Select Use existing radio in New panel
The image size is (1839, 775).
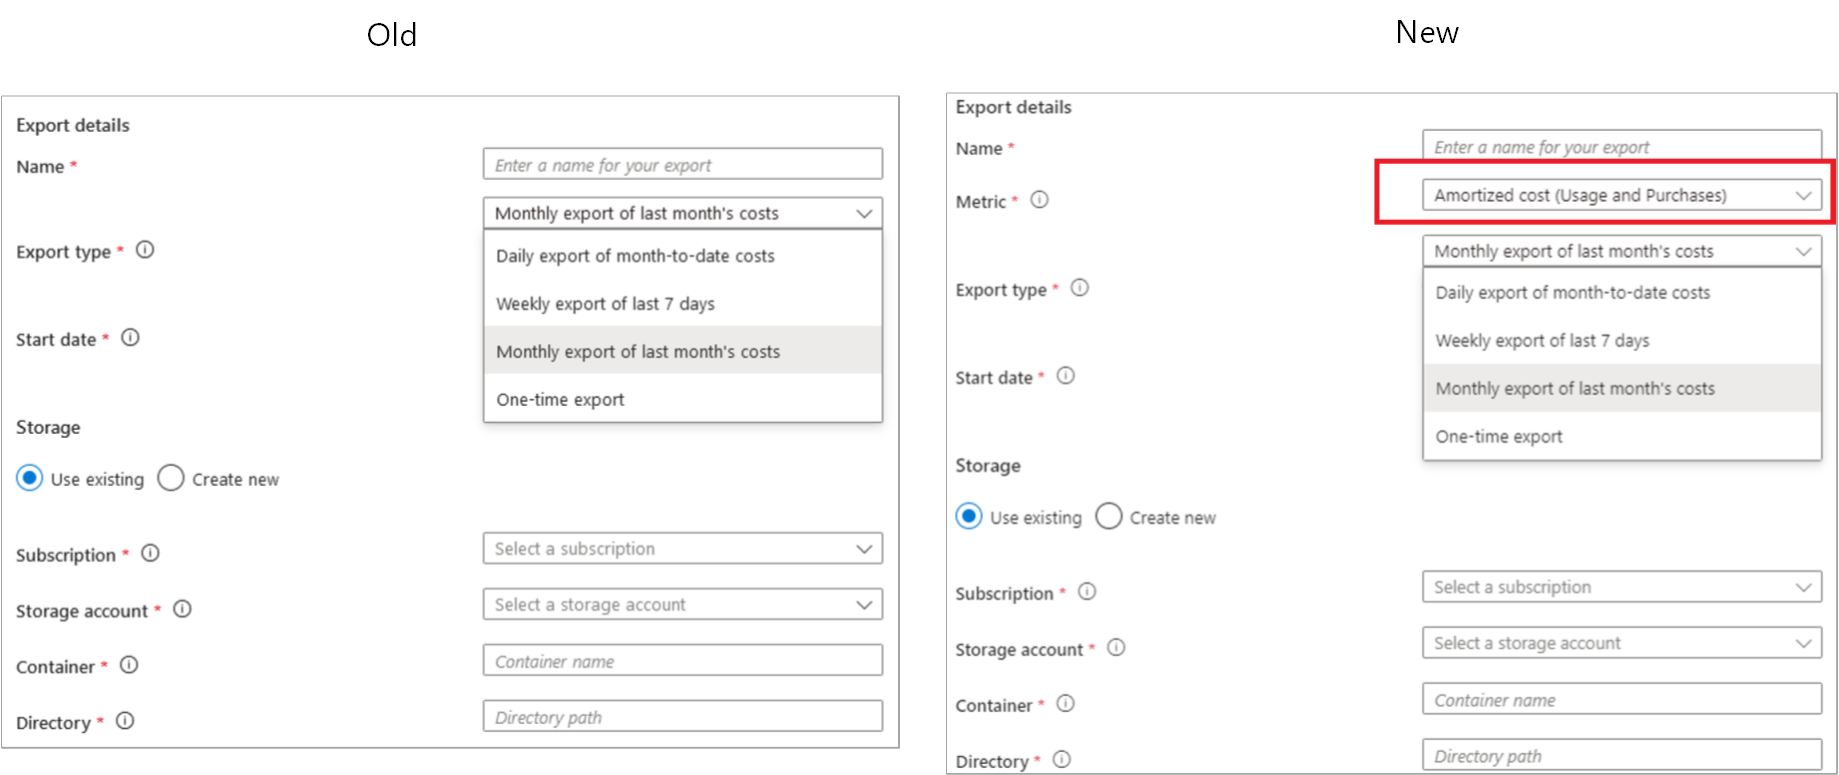pos(969,516)
